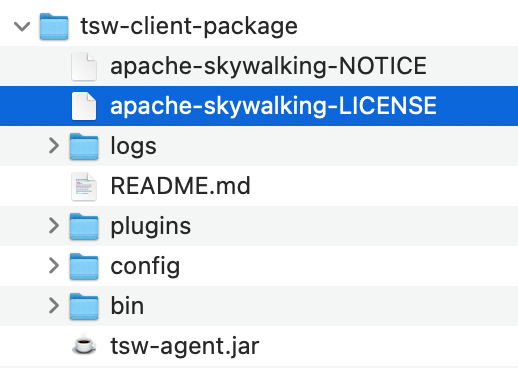518x368 pixels.
Task: Click the logs folder icon
Action: [84, 146]
